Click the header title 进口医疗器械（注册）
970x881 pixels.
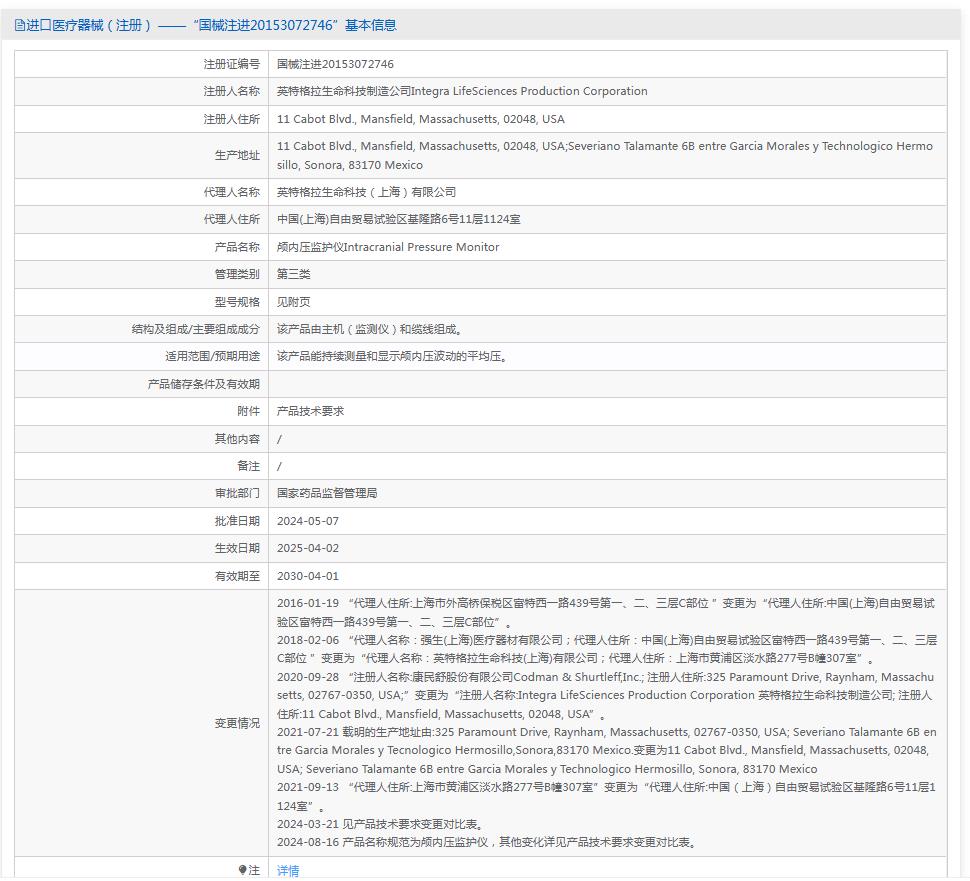[88, 25]
